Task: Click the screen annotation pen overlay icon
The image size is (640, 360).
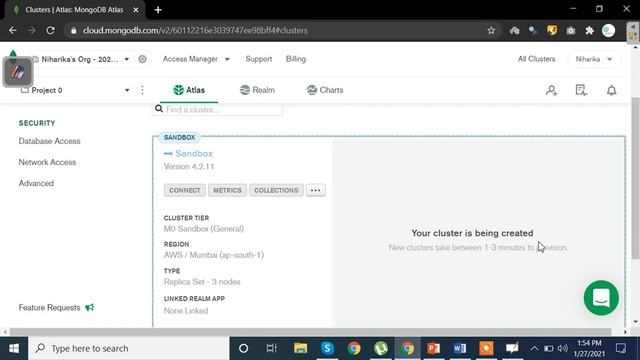Action: (x=18, y=72)
